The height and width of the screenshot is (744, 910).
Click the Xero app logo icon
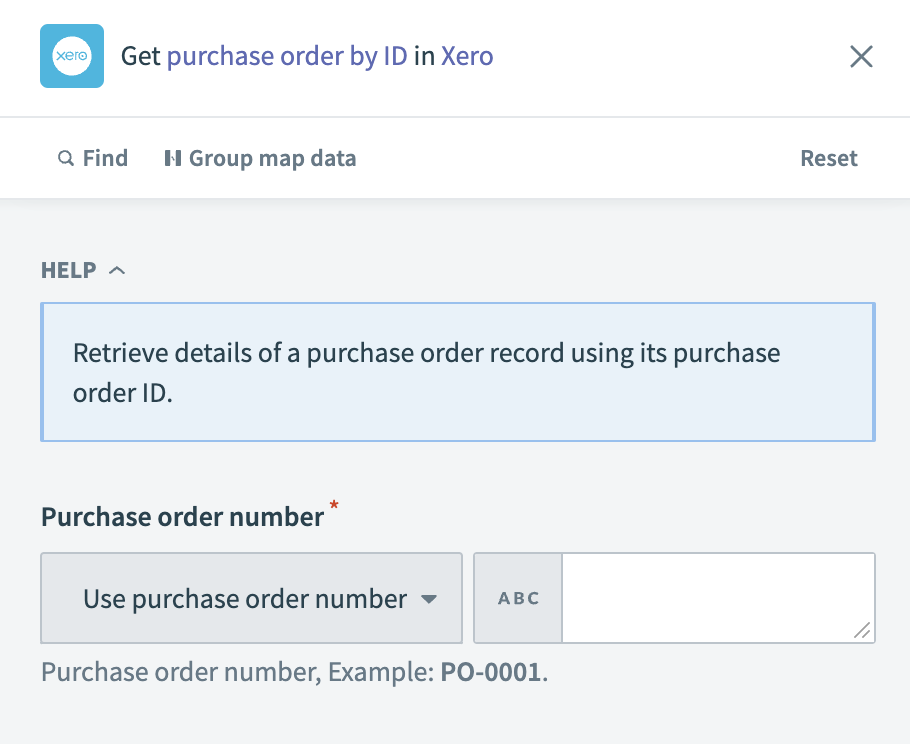[x=71, y=56]
